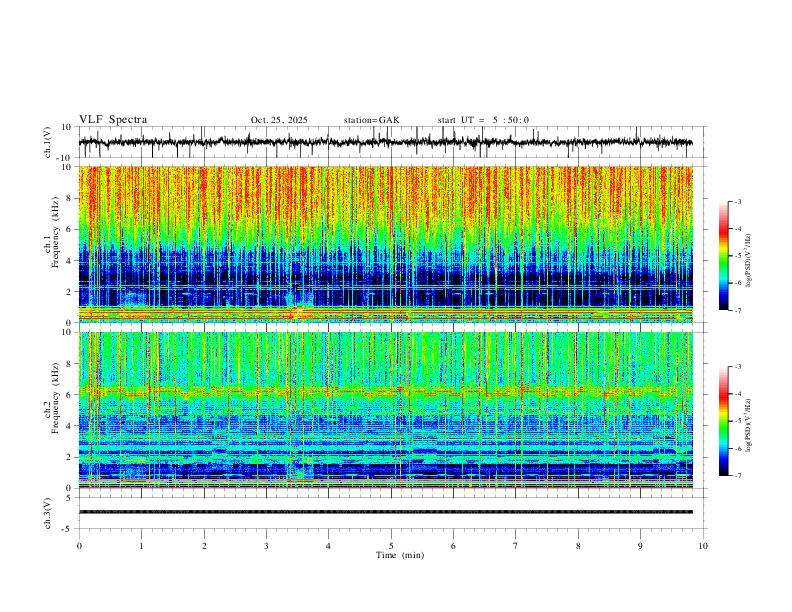
Task: Click the ch.1 spectrogram panel
Action: pos(386,244)
